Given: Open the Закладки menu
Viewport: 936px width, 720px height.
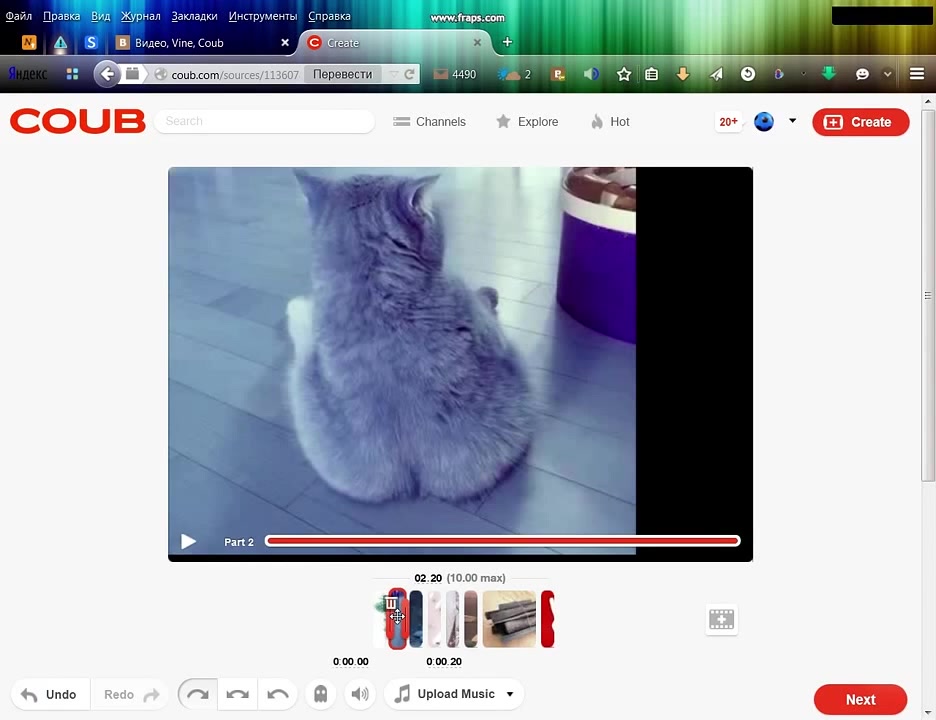Looking at the screenshot, I should pos(194,16).
